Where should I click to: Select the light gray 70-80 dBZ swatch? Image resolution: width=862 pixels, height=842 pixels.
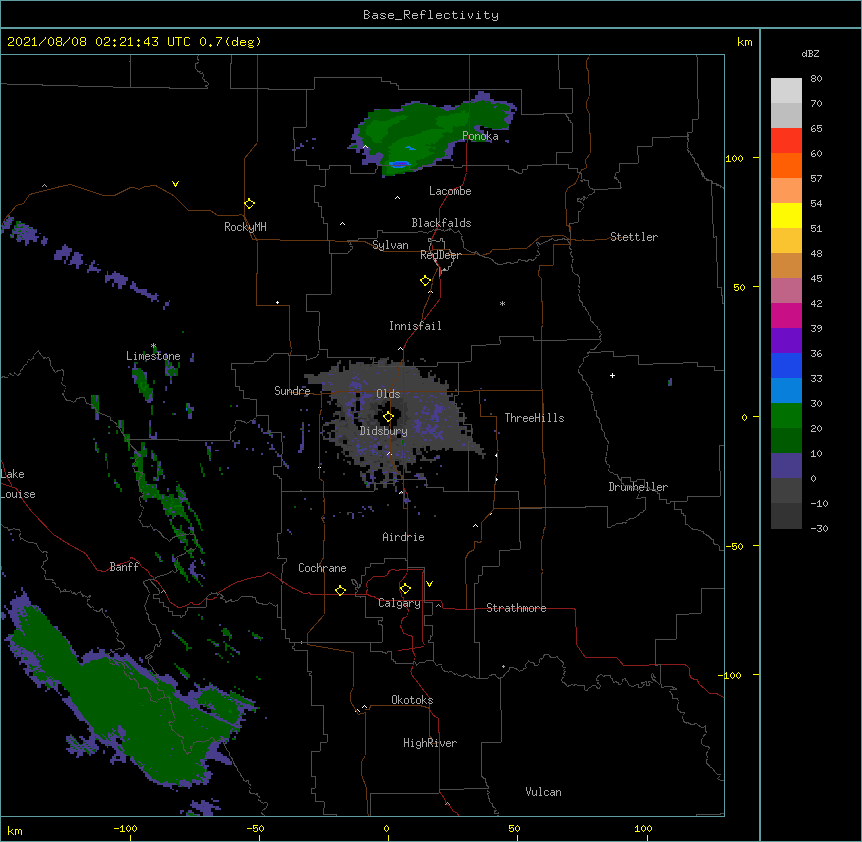click(x=786, y=90)
